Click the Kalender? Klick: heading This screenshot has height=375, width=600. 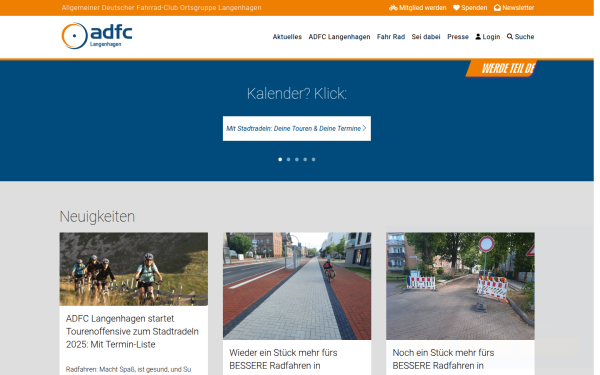297,94
